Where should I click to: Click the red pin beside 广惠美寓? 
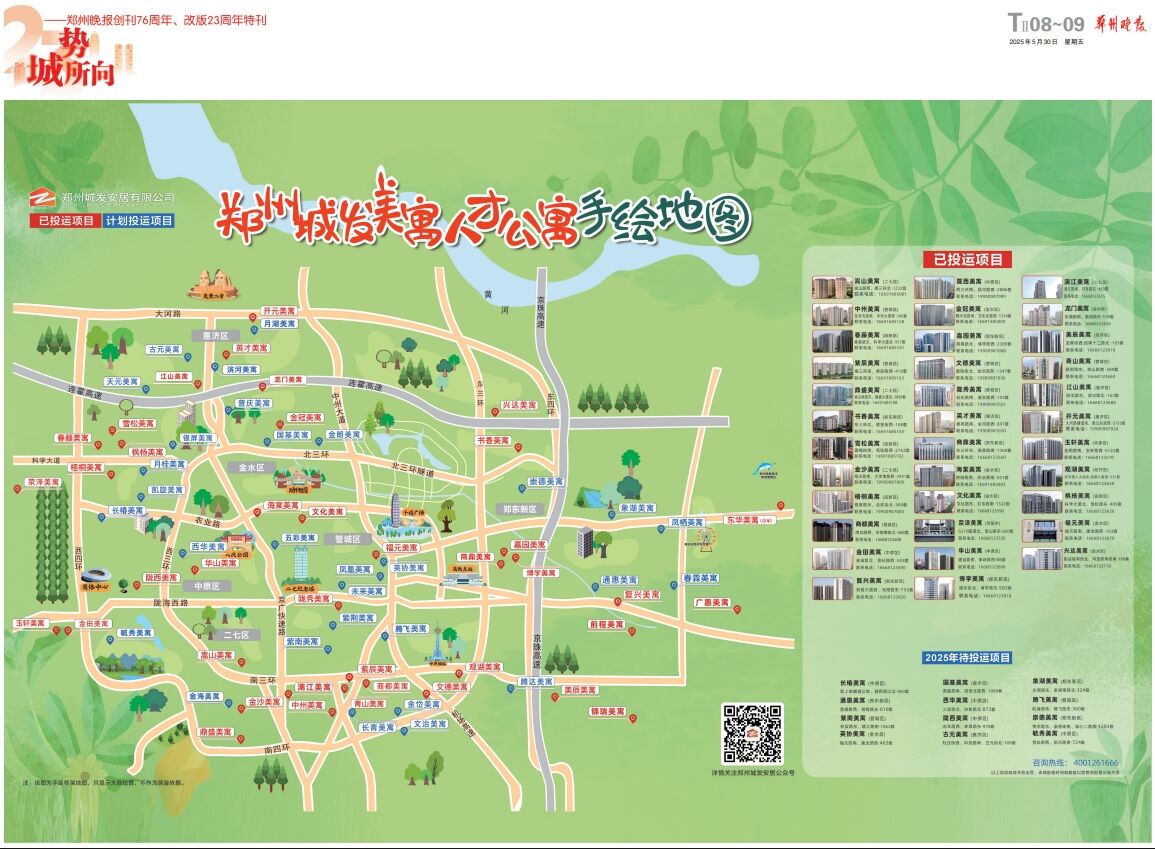click(x=737, y=610)
